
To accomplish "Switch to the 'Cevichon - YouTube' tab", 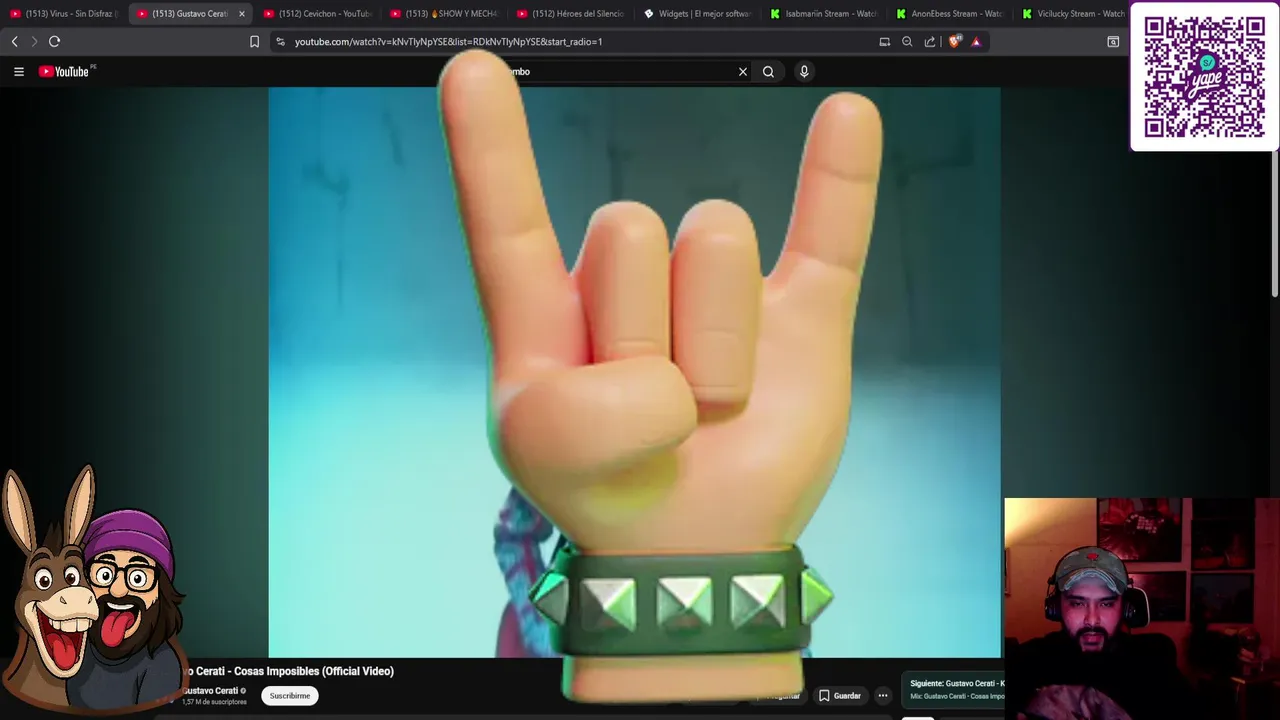I will [x=317, y=14].
